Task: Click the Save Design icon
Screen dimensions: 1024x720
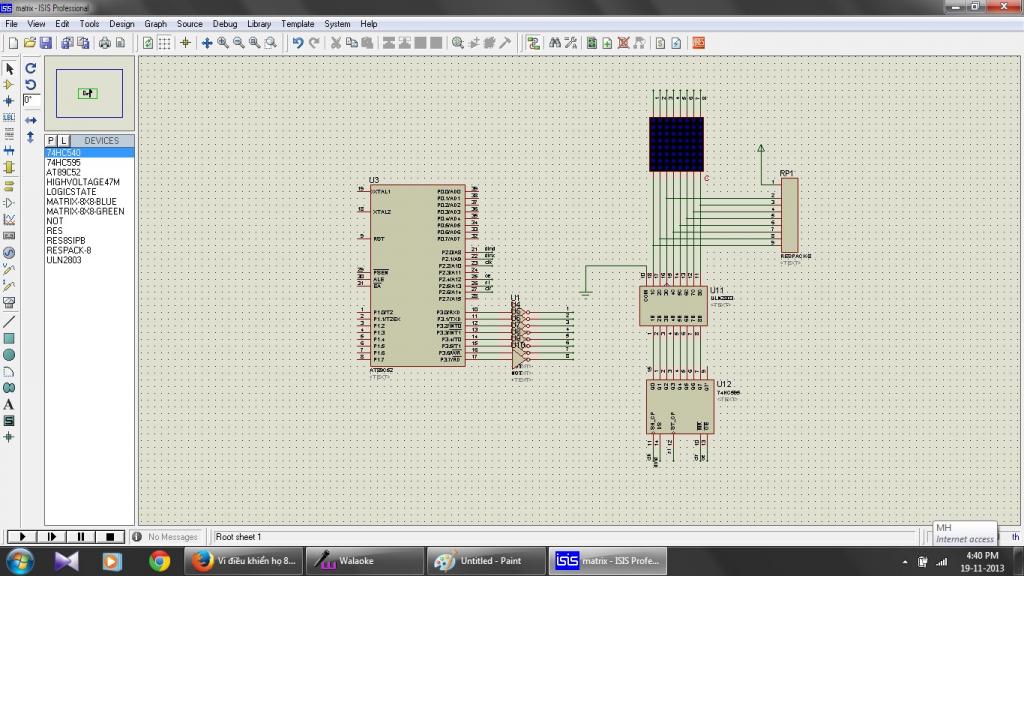Action: (x=46, y=43)
